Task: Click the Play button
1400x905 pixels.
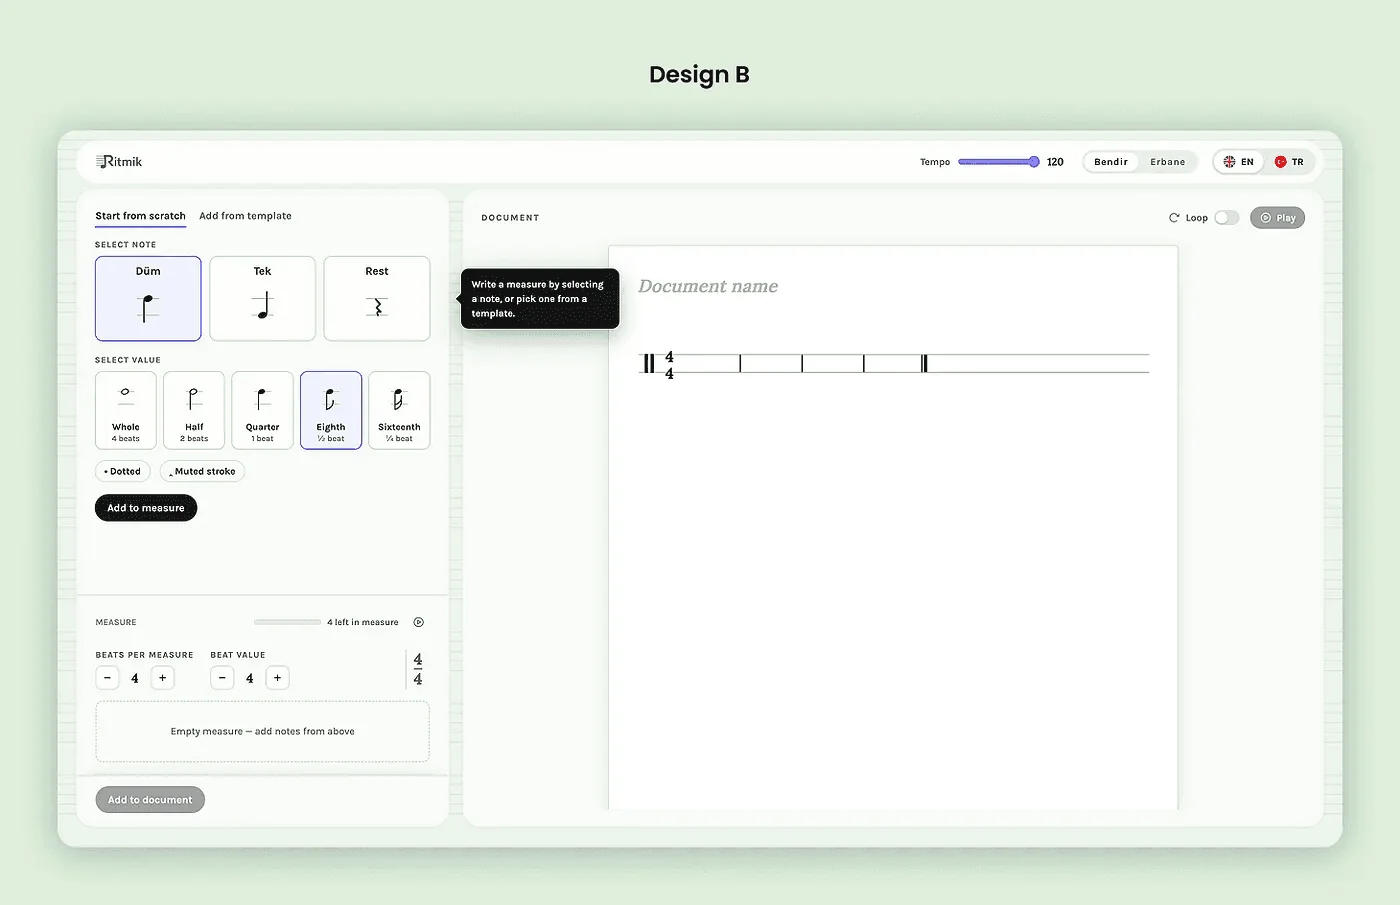Action: coord(1277,217)
